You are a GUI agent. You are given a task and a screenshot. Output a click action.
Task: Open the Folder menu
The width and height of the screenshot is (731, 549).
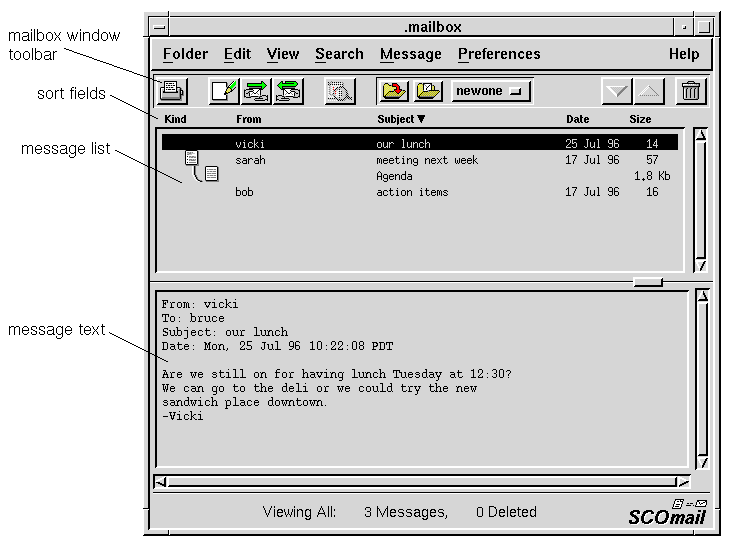(x=185, y=54)
